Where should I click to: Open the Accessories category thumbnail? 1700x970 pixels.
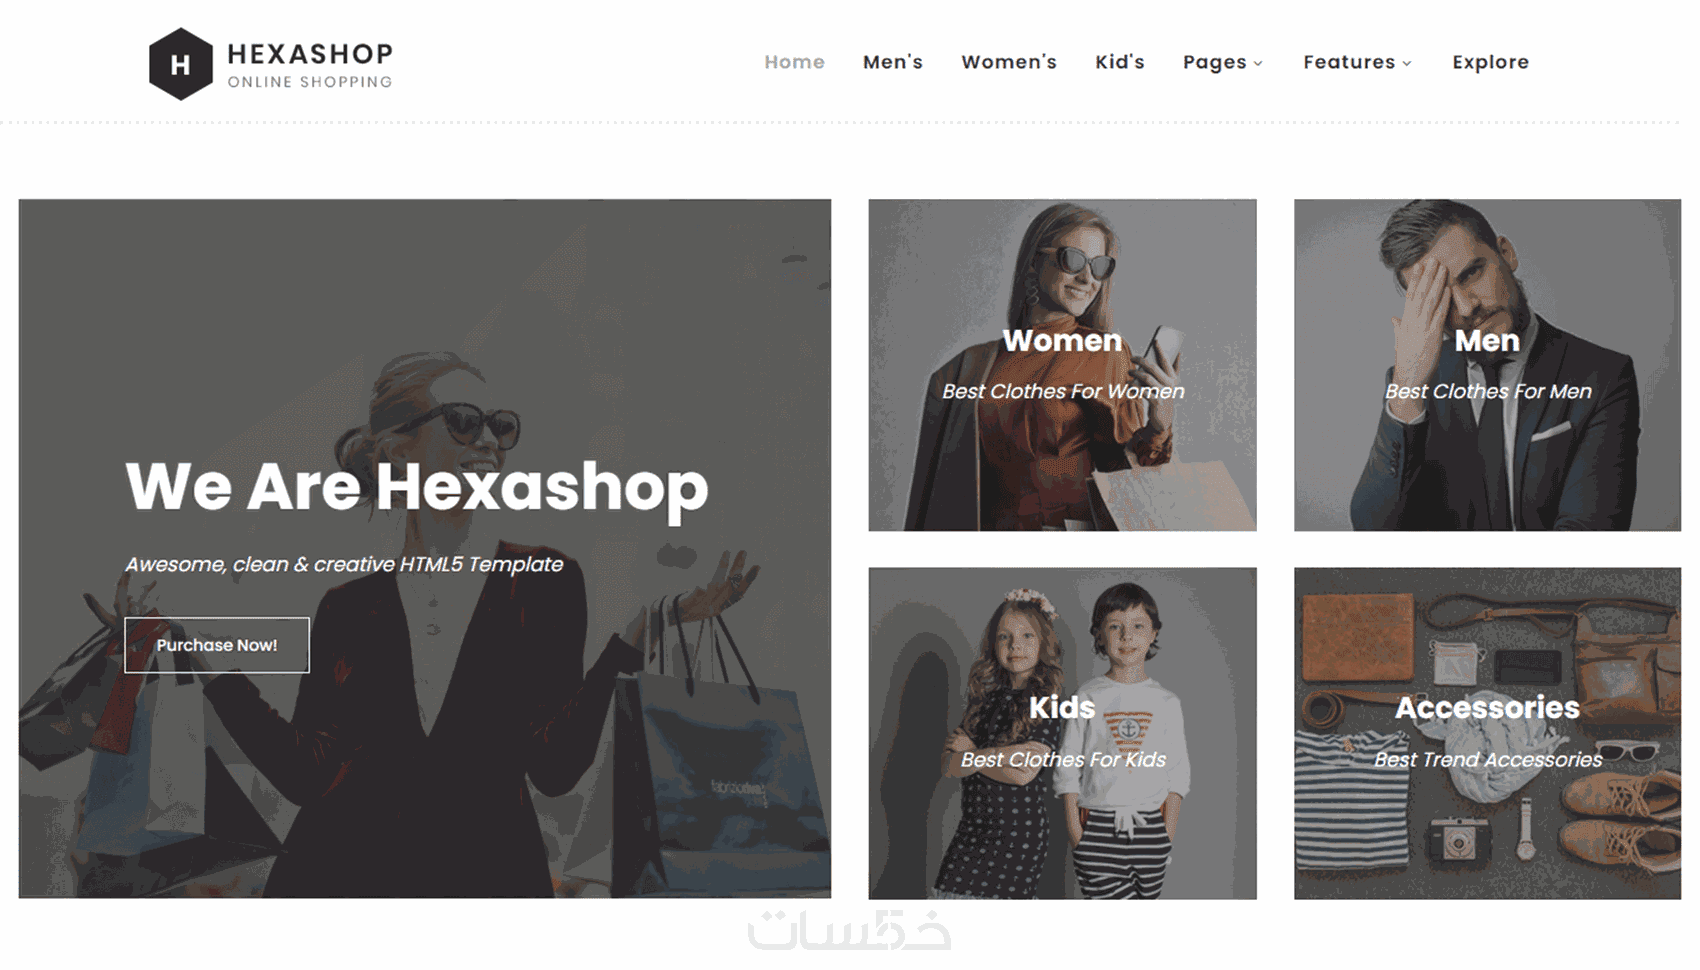point(1488,733)
